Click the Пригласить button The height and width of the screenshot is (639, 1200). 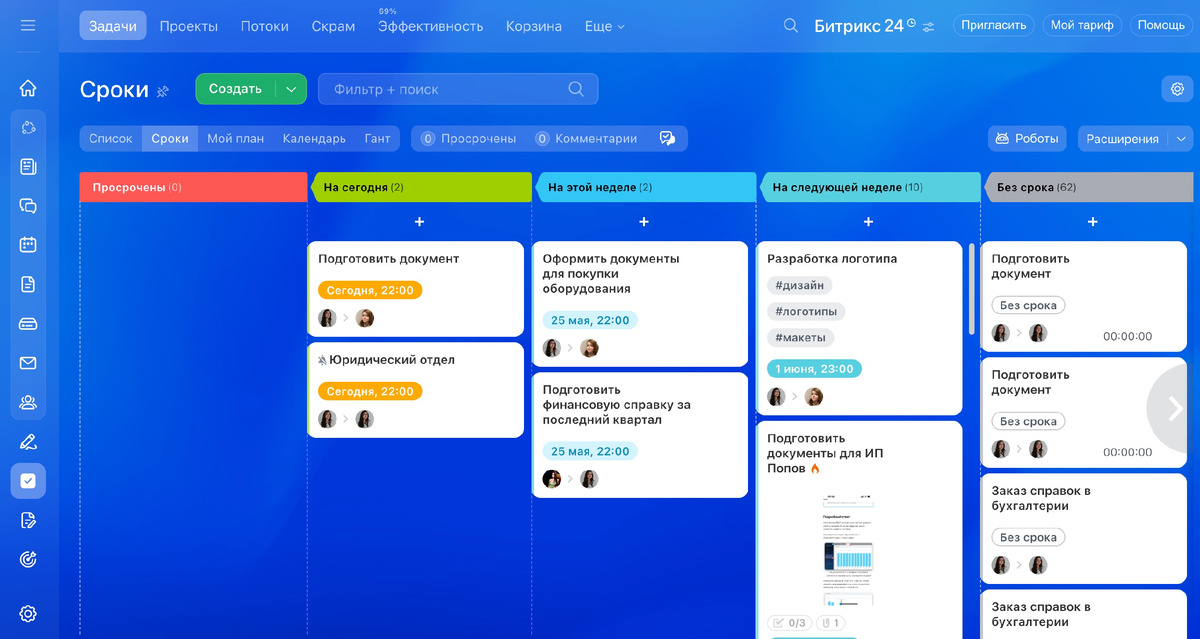point(993,25)
